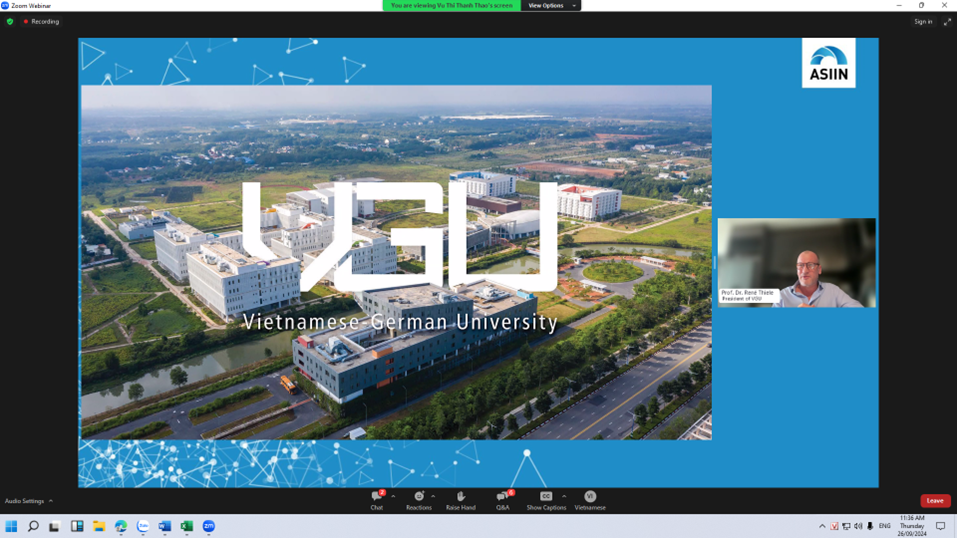Image resolution: width=957 pixels, height=538 pixels.
Task: Open Microsoft Excel from taskbar
Action: (x=187, y=526)
